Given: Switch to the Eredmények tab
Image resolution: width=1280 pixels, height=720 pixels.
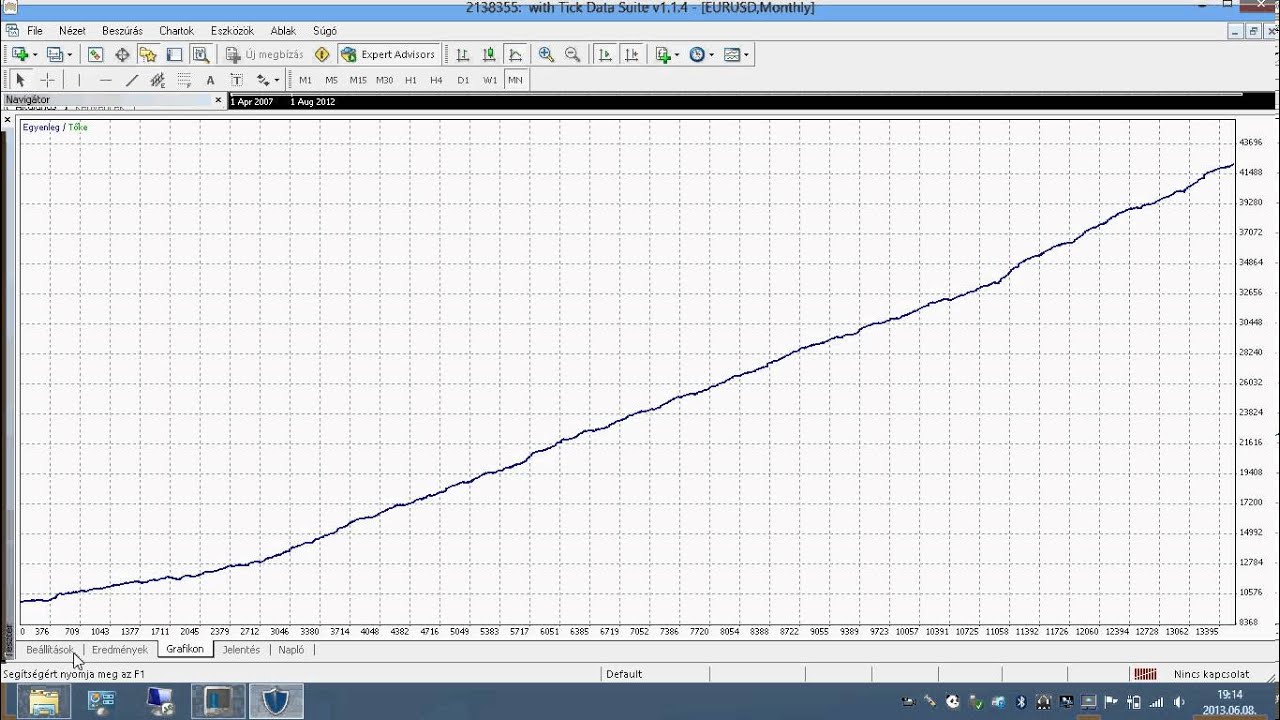Looking at the screenshot, I should pyautogui.click(x=120, y=650).
